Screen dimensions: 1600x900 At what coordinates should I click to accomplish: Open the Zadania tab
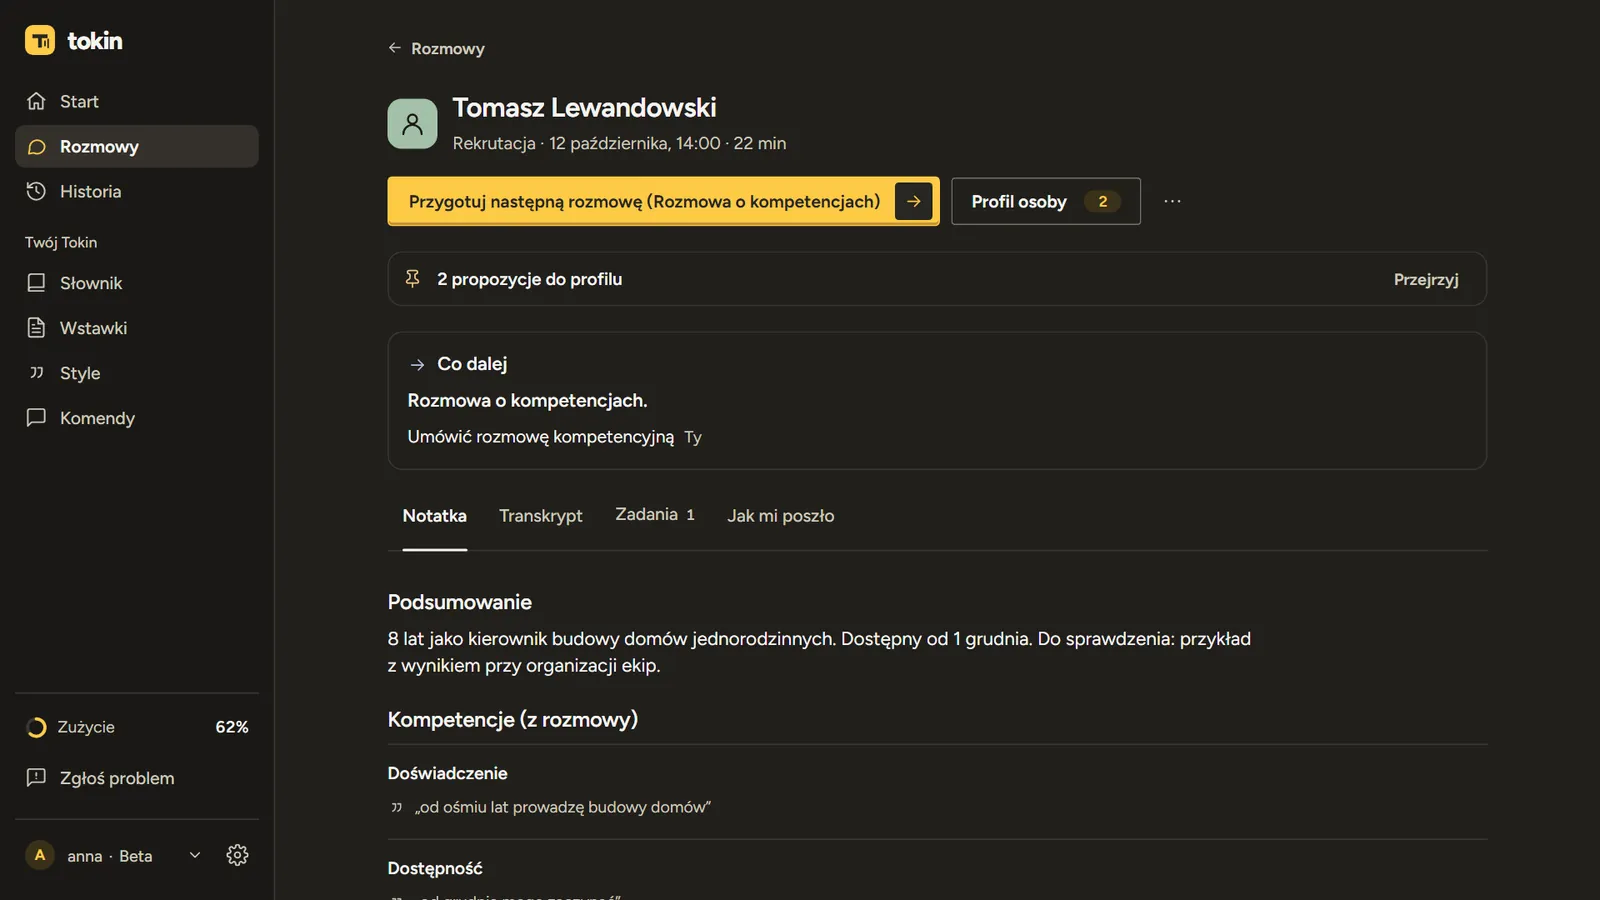(x=655, y=515)
